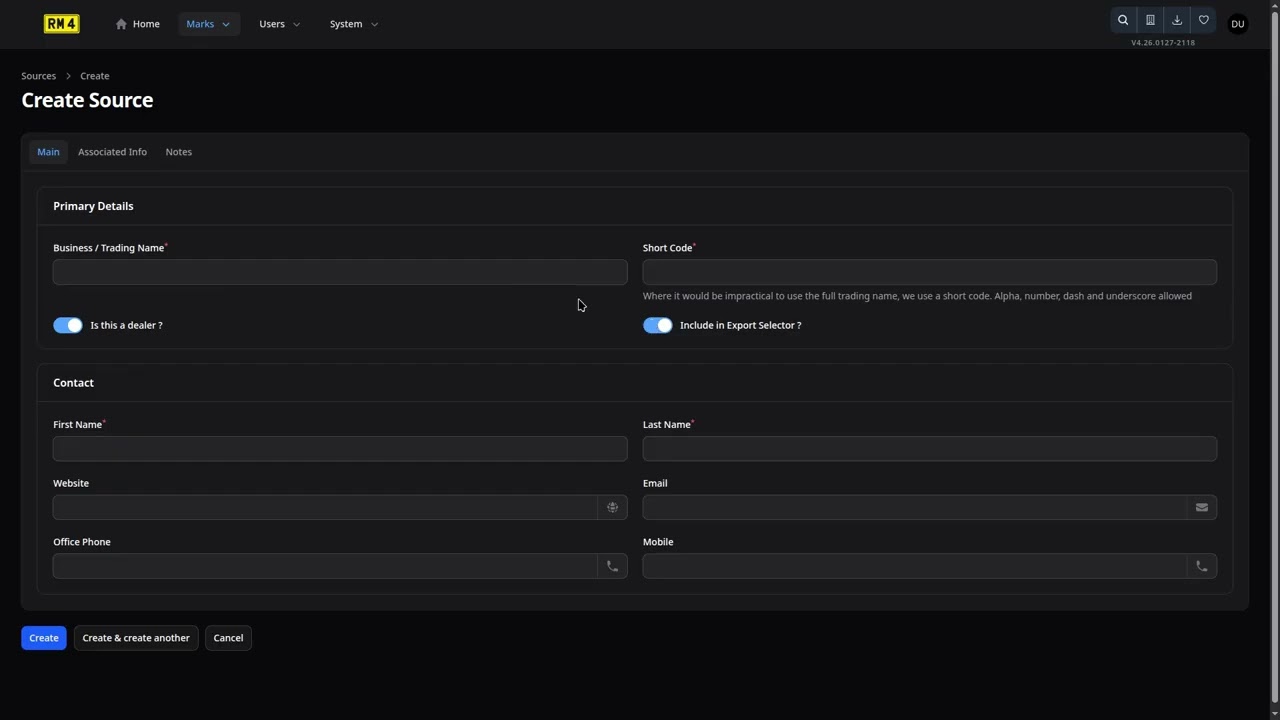
Task: Toggle the "Include in Export Selector ?" switch
Action: pyautogui.click(x=658, y=325)
